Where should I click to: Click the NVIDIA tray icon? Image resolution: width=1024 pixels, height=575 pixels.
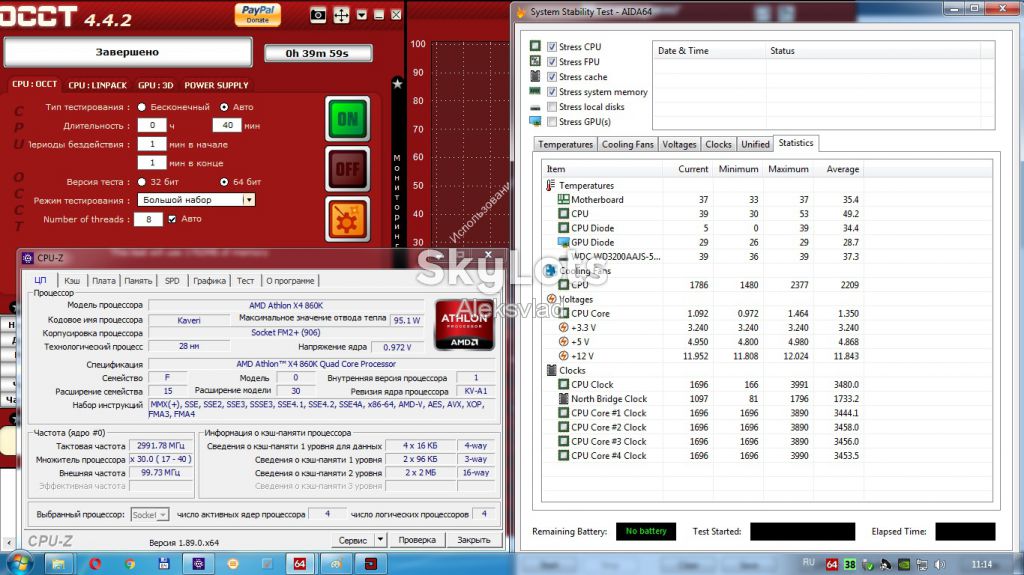[903, 564]
